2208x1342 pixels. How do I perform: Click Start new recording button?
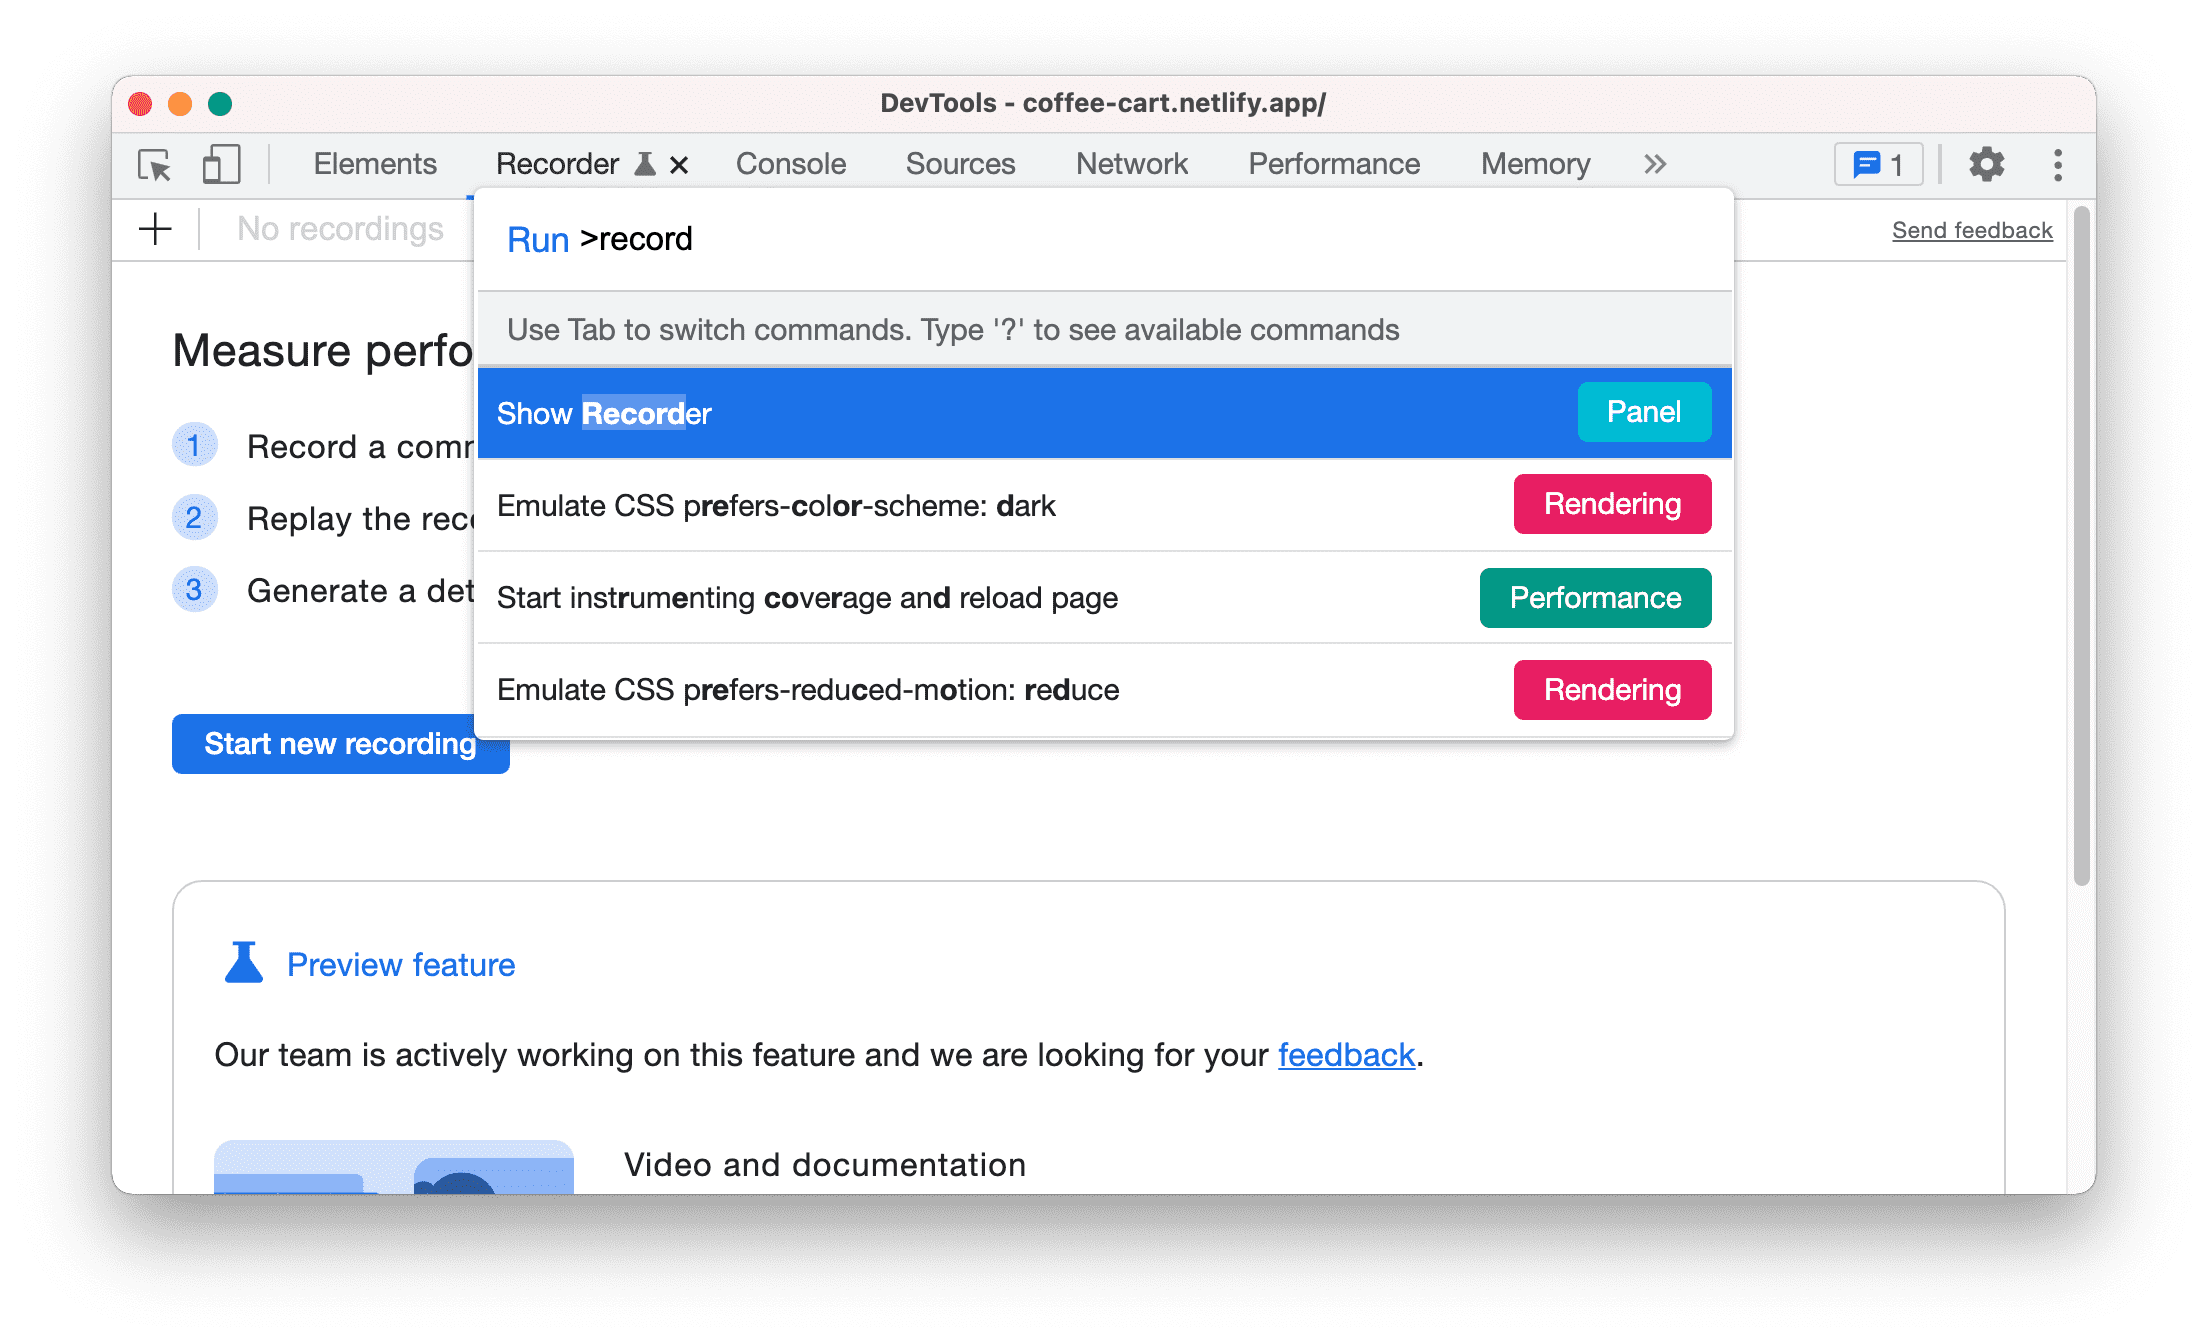coord(341,743)
